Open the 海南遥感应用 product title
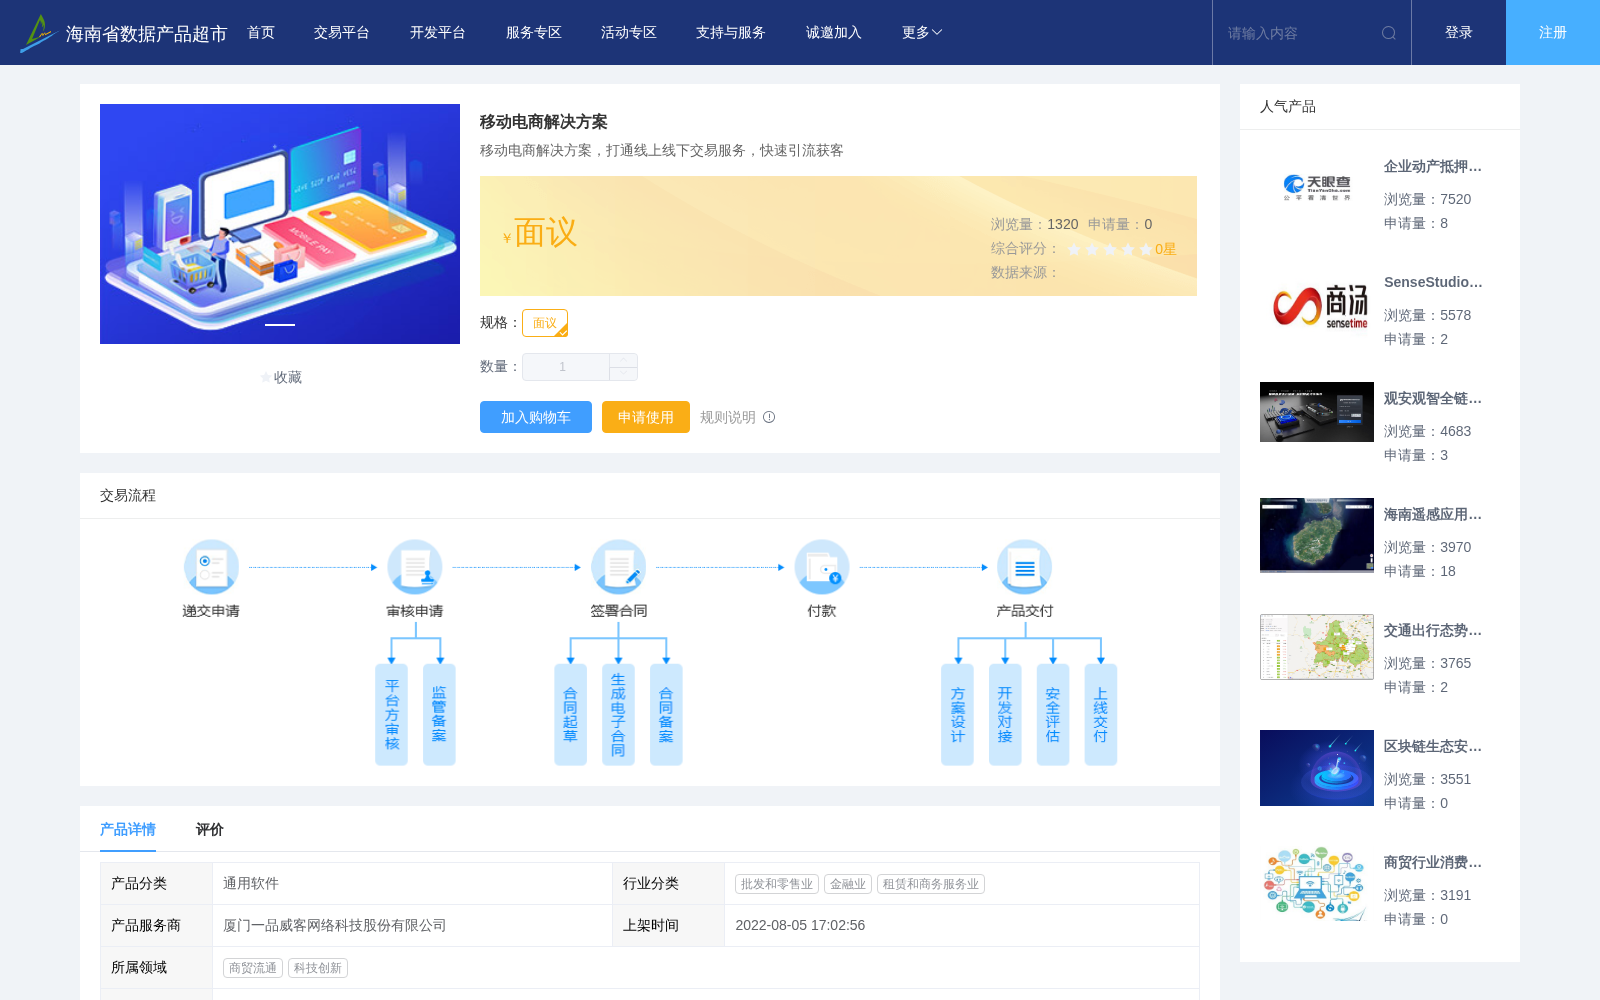The image size is (1600, 1000). [x=1433, y=514]
